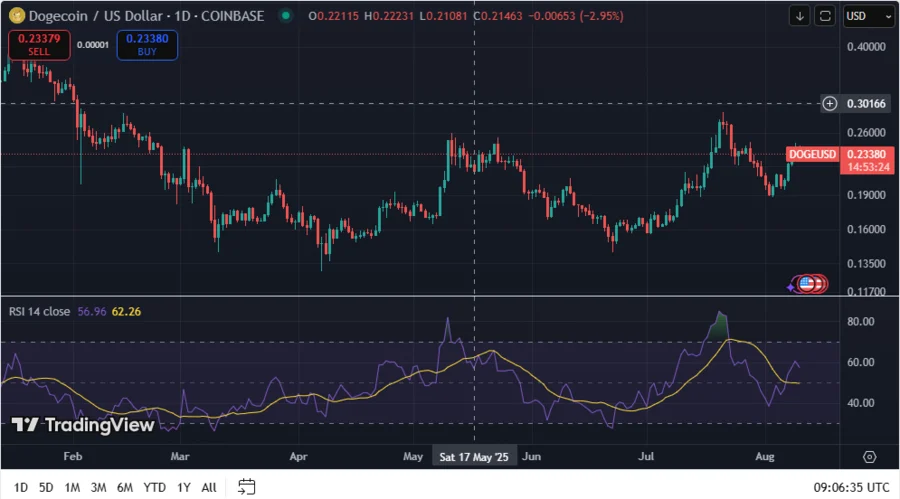The image size is (900, 499).
Task: Click the 09:06:35 UTC timezone clock
Action: [x=851, y=488]
